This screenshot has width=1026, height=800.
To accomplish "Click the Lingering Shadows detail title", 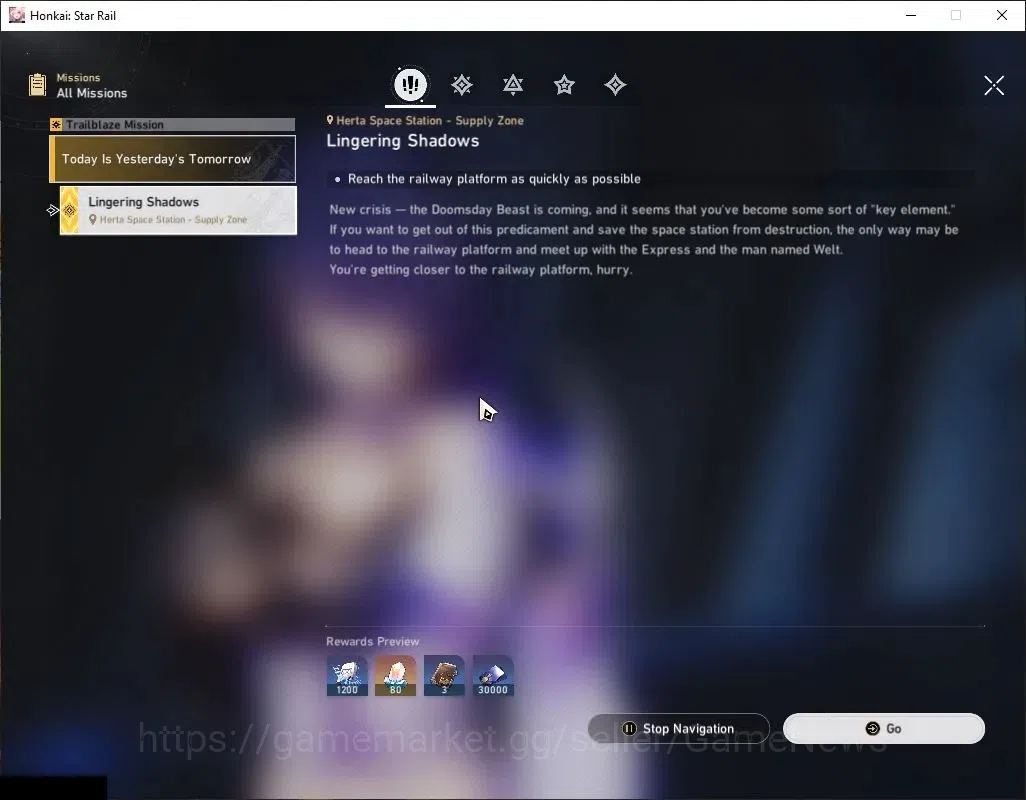I will [x=402, y=141].
